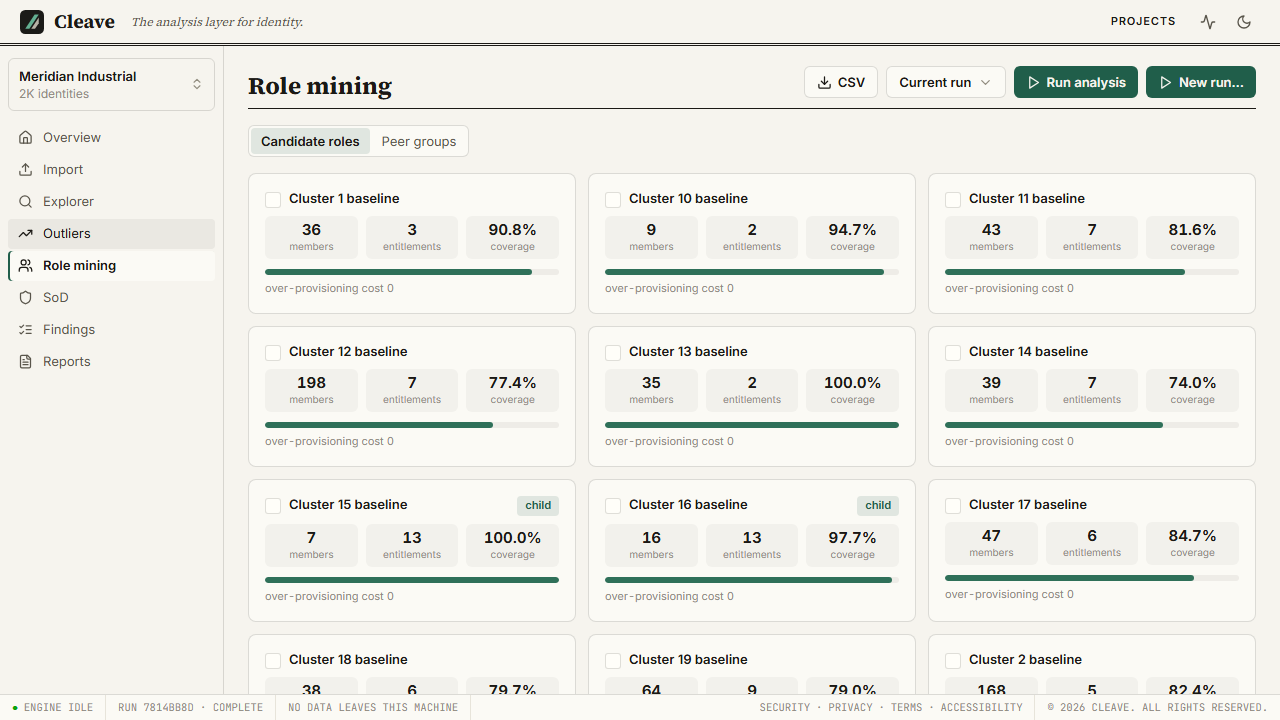Check the Cluster 11 baseline checkbox
This screenshot has width=1280, height=720.
click(x=953, y=200)
